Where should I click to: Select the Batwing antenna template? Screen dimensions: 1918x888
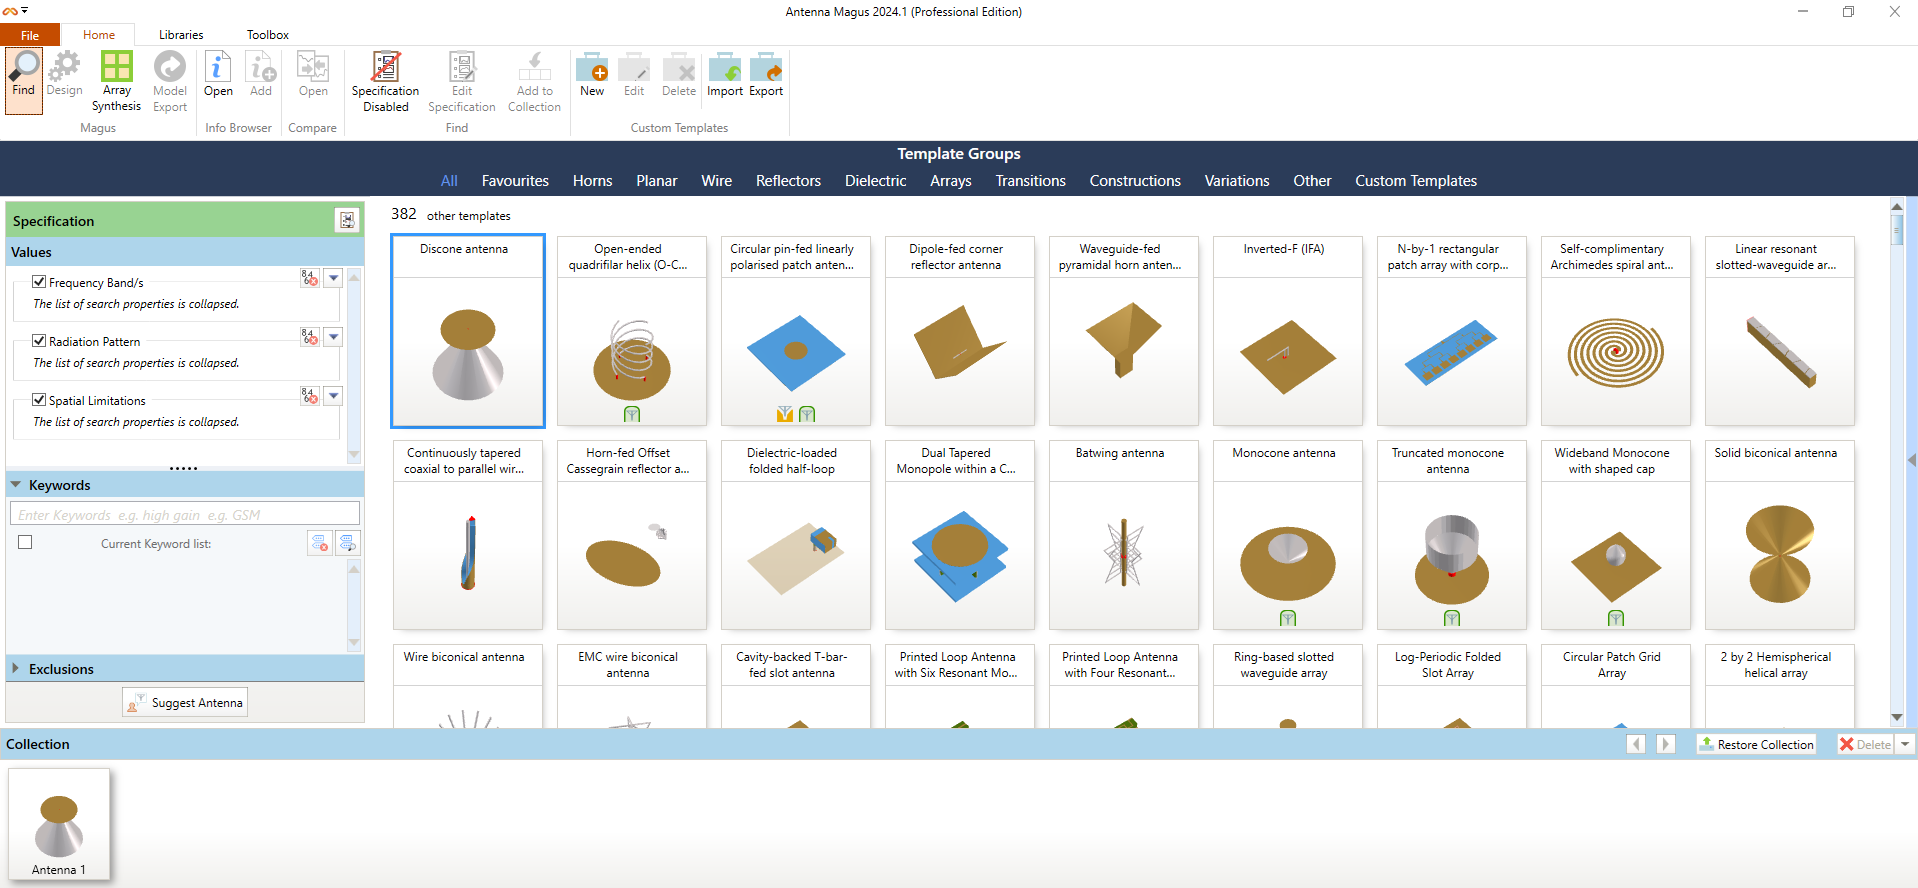coord(1124,535)
